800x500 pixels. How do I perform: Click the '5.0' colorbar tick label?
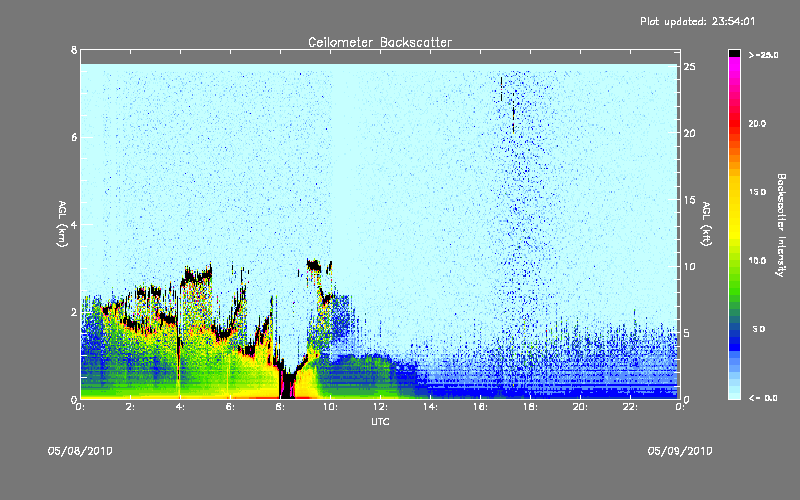point(759,329)
